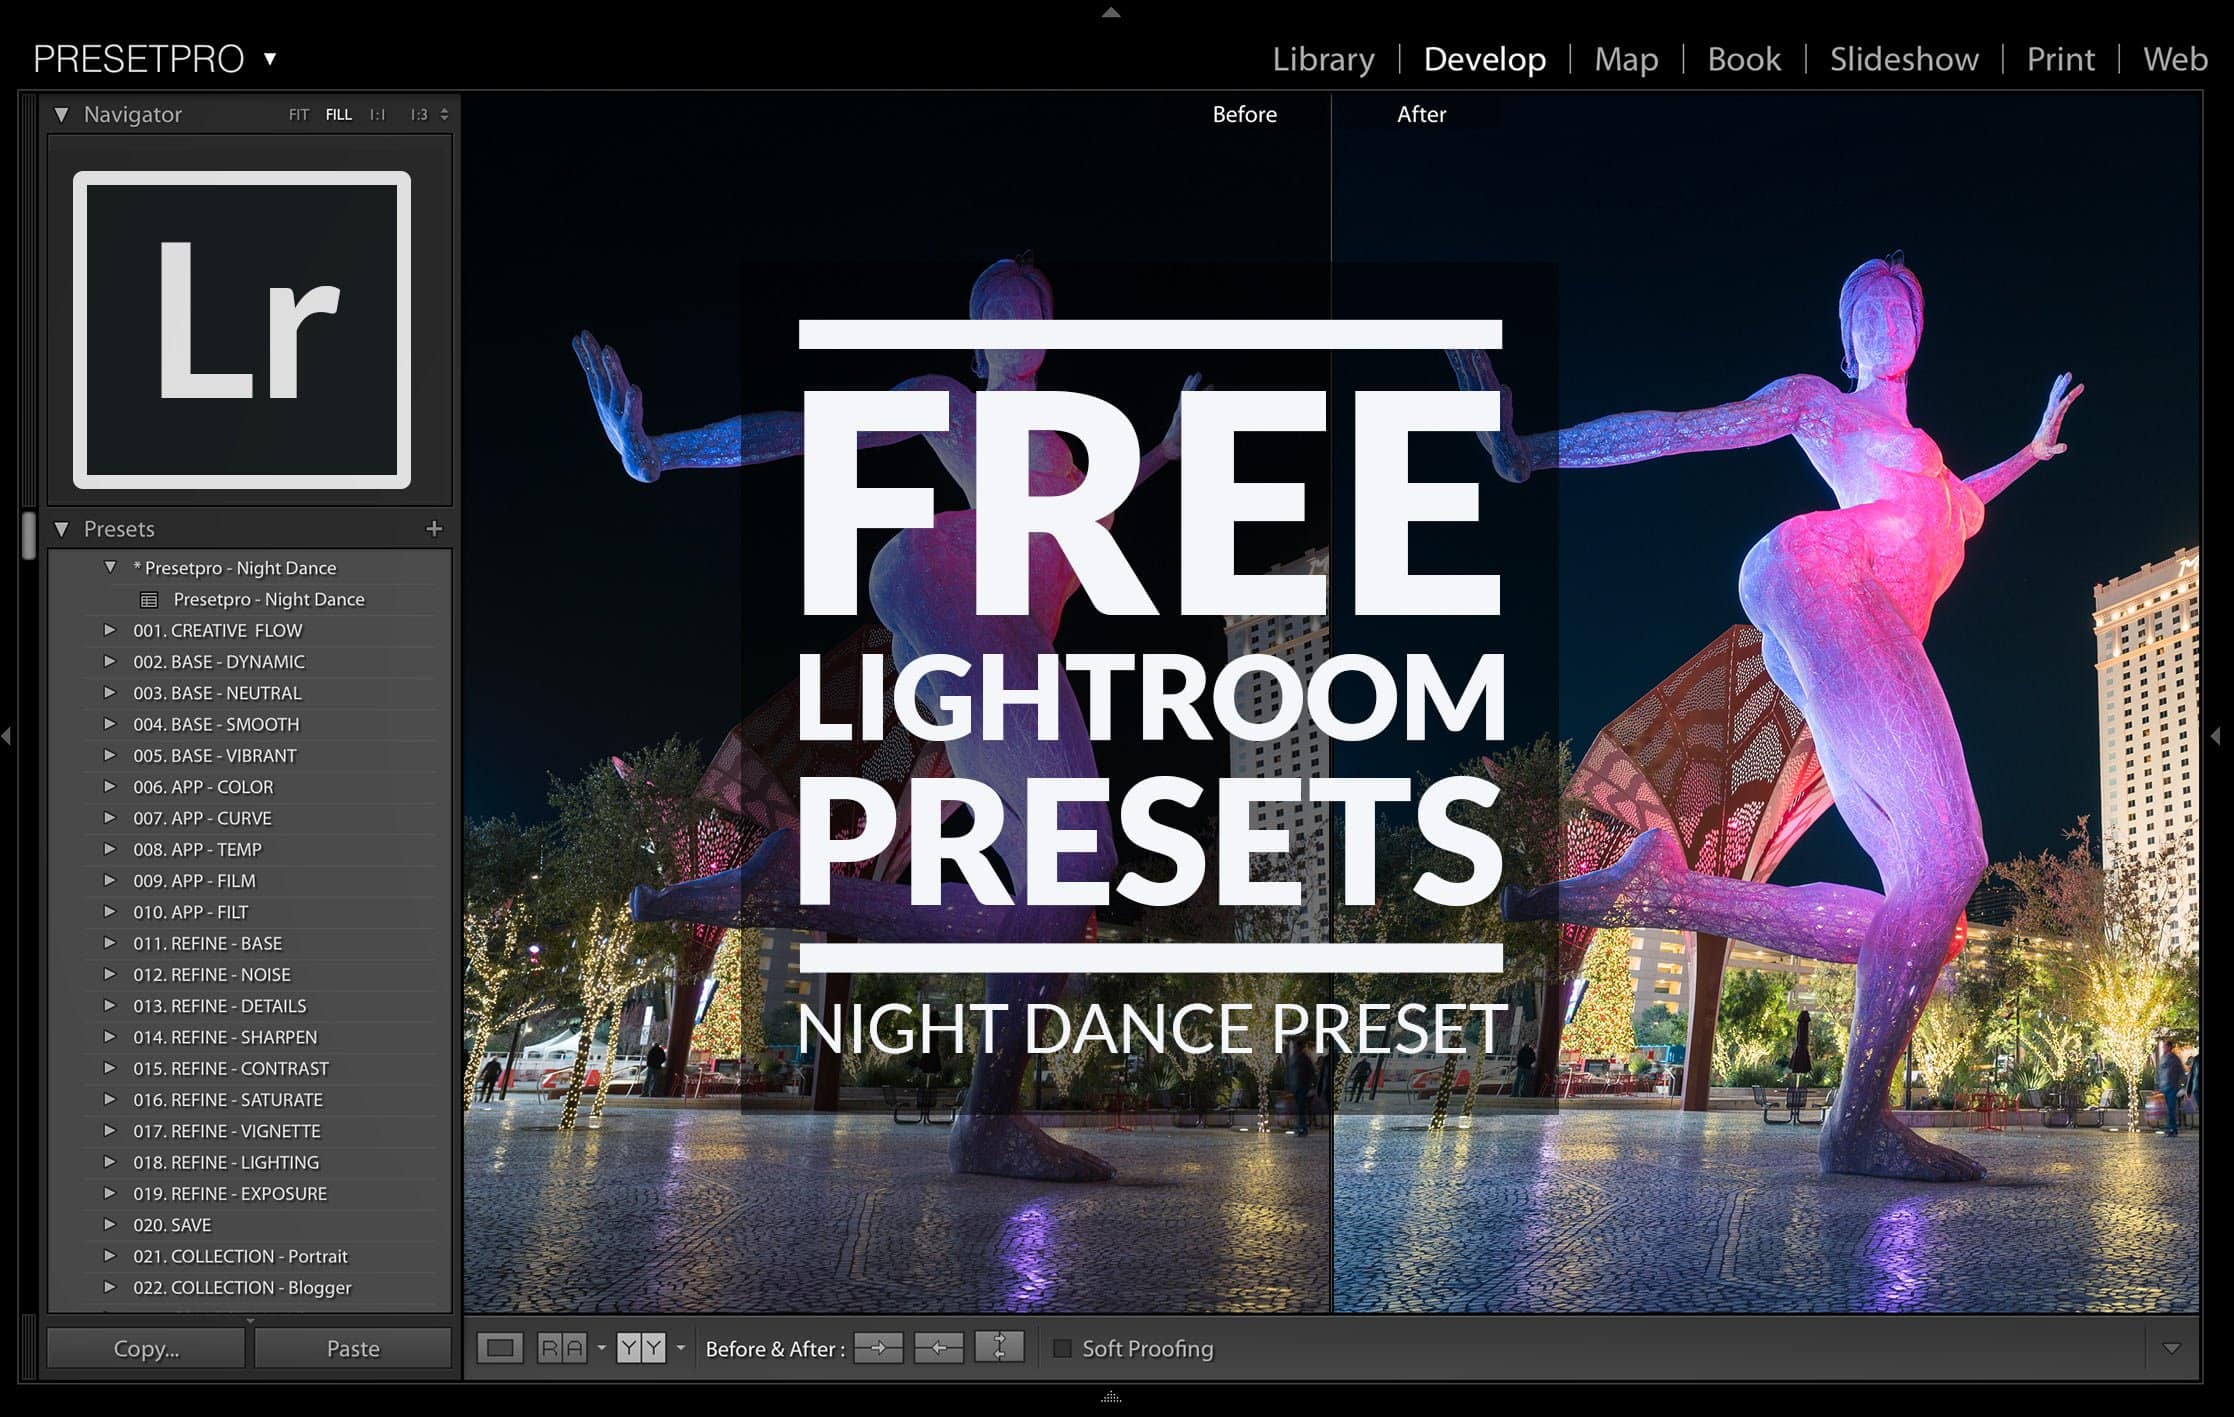Select the 017. REFINE - VIGNETTE row

[x=260, y=1131]
